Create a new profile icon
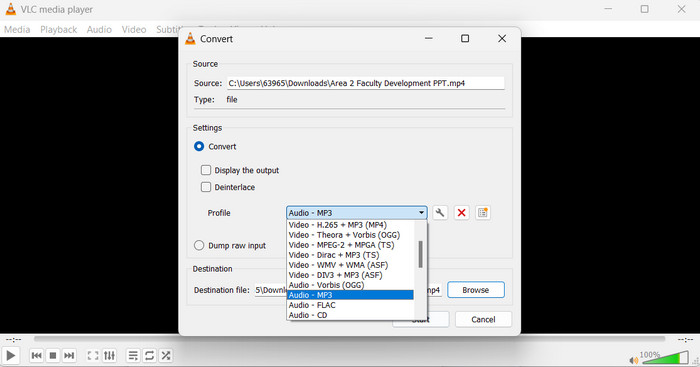700x367 pixels. 483,213
